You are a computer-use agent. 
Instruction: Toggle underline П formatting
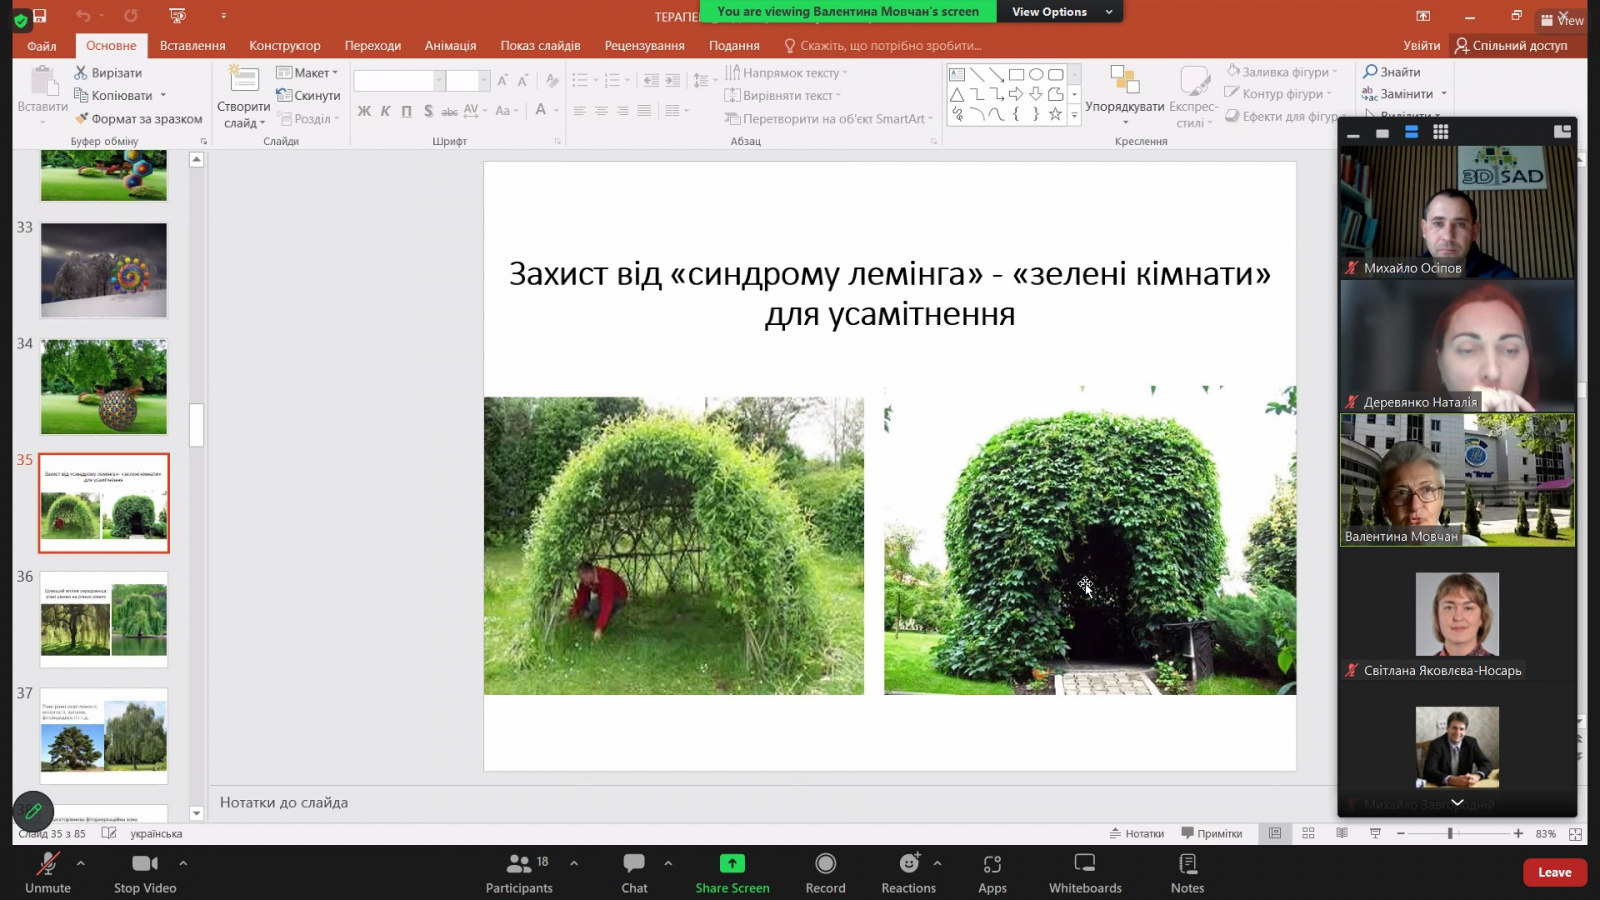[406, 111]
